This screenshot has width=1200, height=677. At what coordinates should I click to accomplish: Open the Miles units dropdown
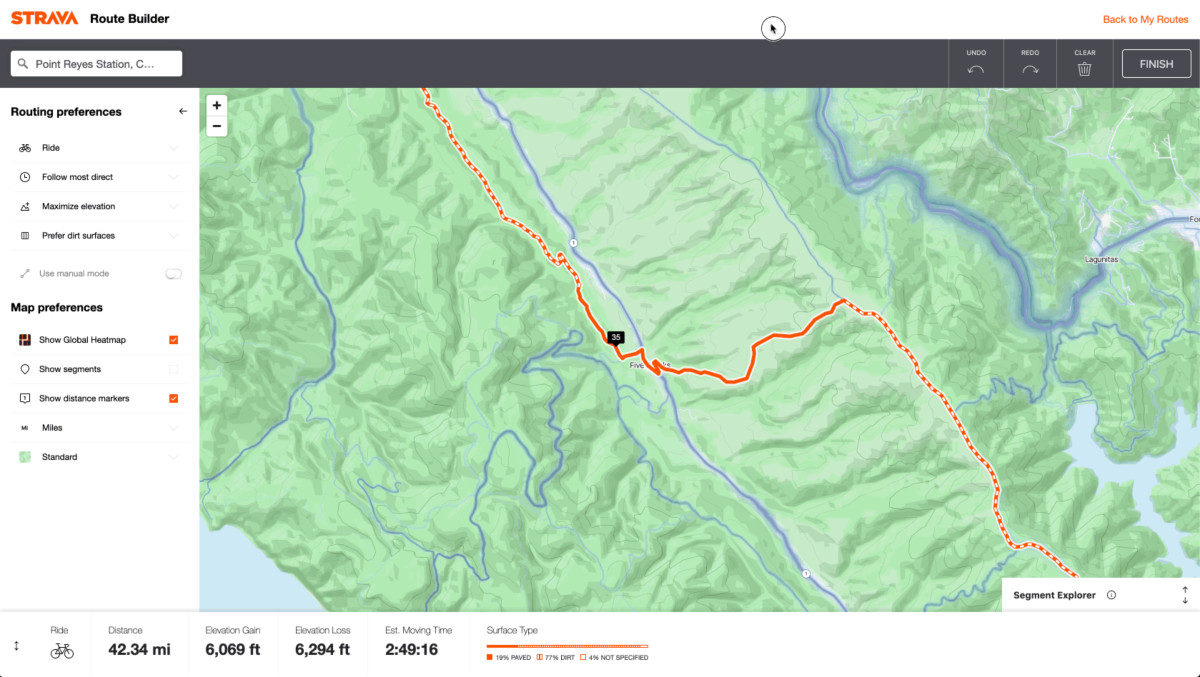pos(97,427)
